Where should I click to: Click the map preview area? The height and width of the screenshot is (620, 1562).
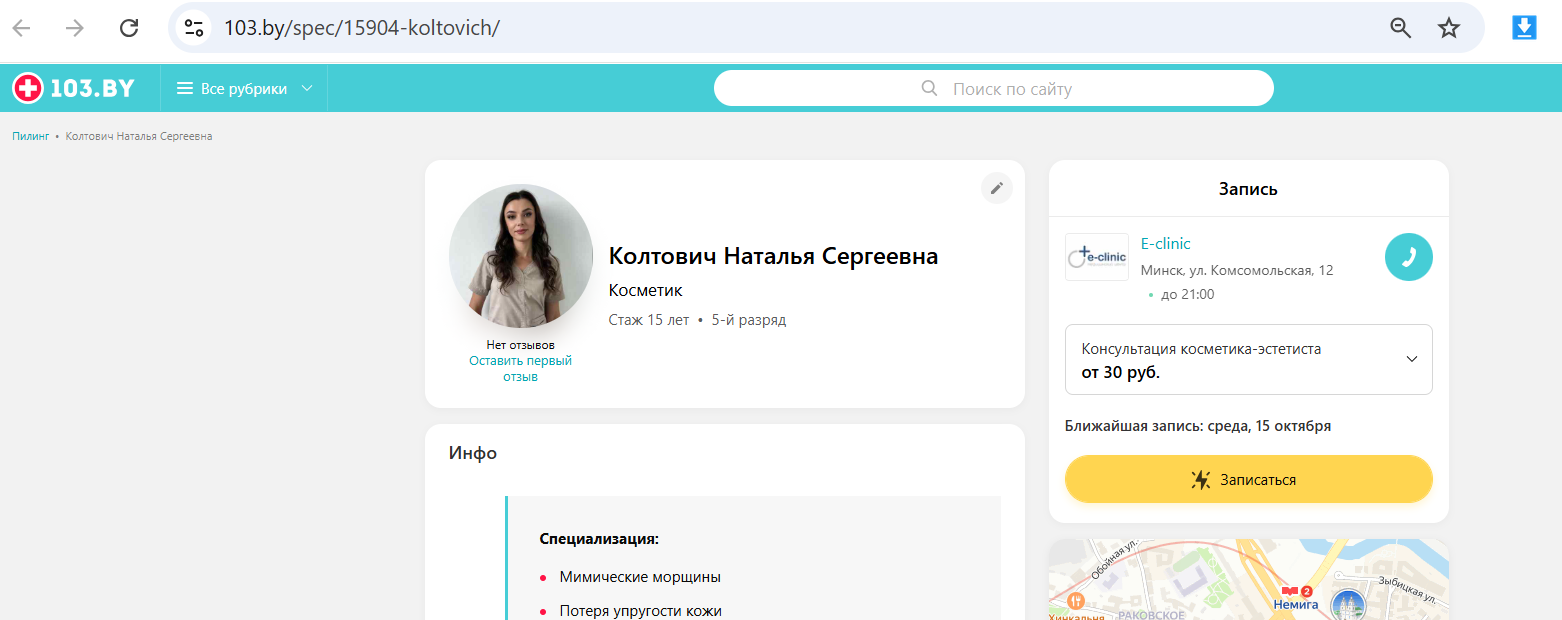[x=1248, y=580]
